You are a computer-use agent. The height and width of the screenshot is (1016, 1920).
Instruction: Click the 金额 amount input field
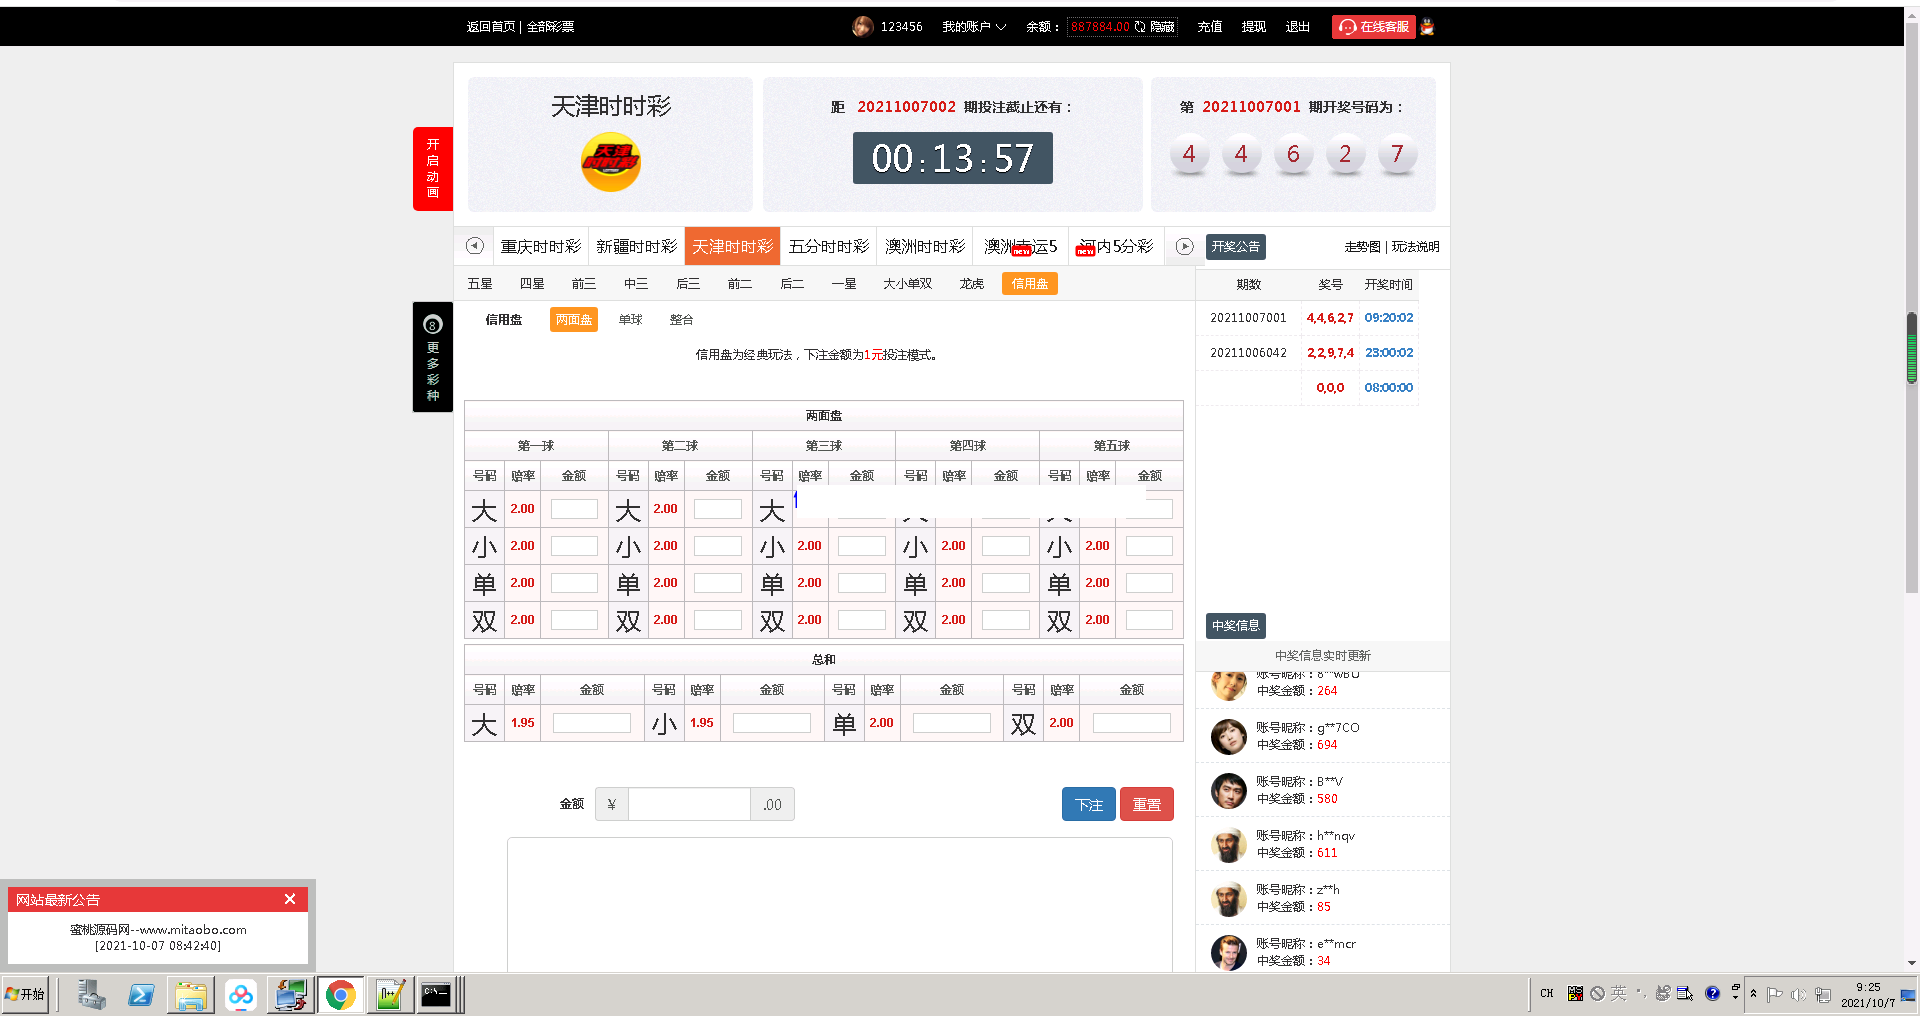coord(688,803)
